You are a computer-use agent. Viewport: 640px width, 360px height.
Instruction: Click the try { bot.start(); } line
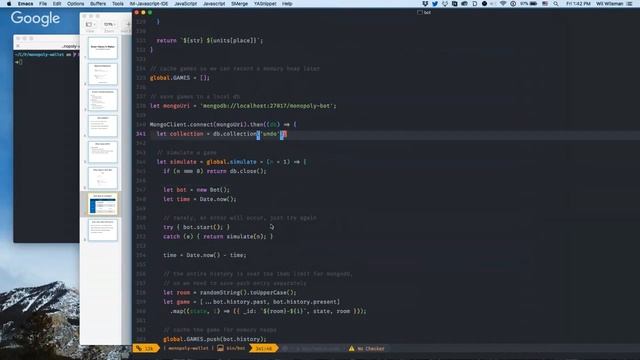pos(196,227)
